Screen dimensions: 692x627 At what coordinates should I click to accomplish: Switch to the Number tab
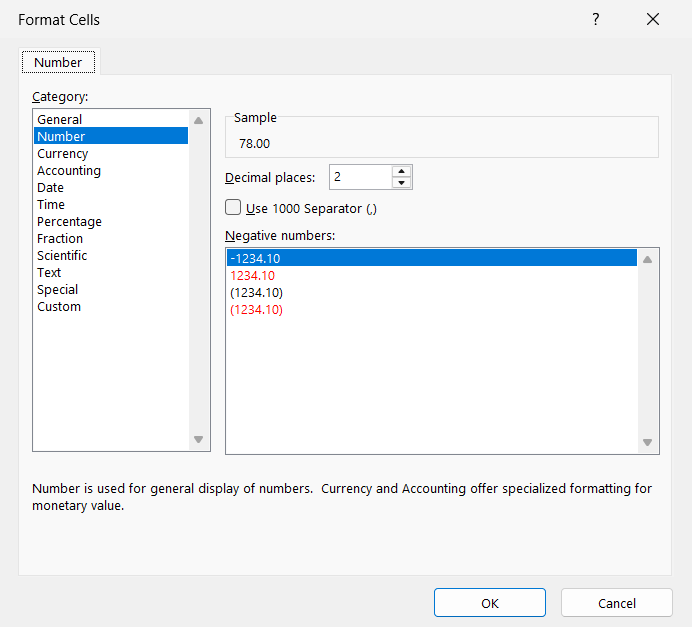58,62
